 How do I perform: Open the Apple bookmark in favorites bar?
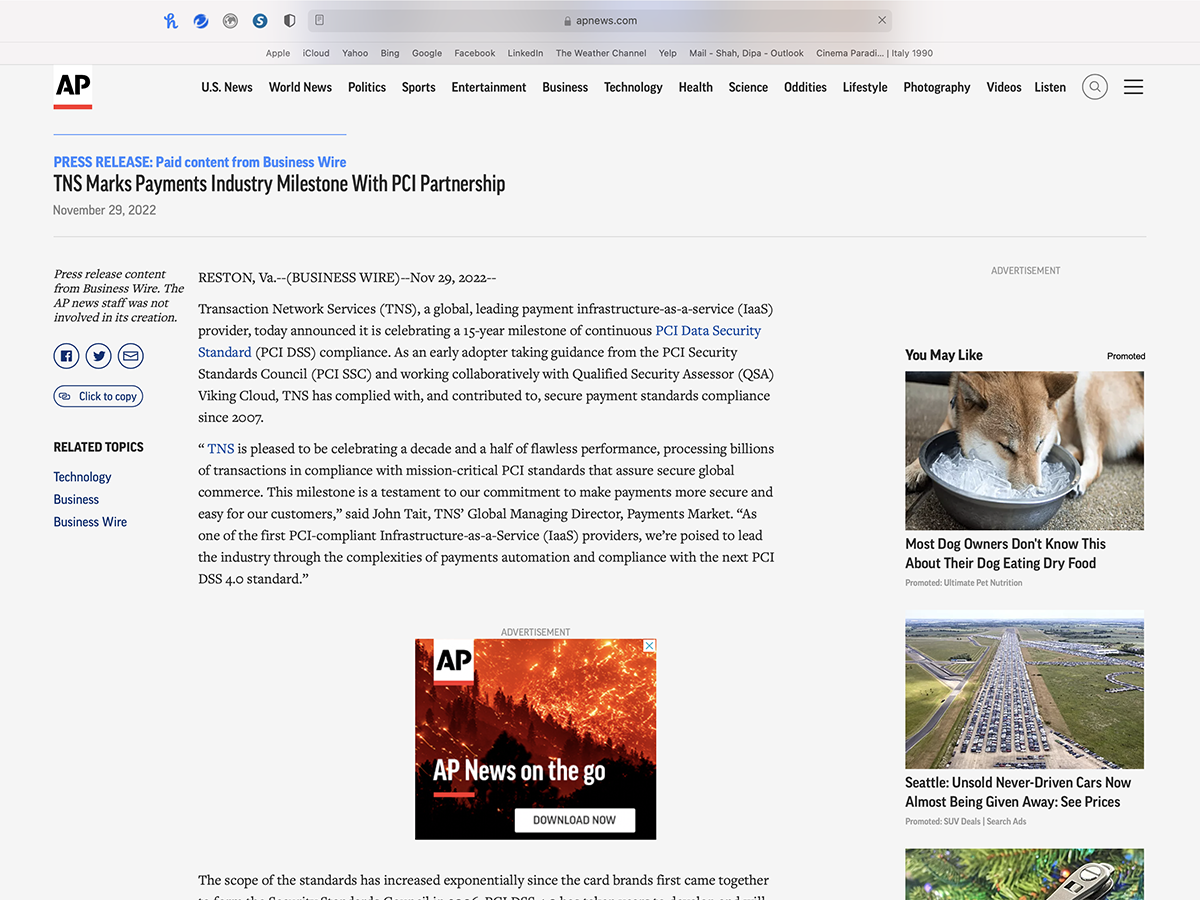tap(278, 53)
